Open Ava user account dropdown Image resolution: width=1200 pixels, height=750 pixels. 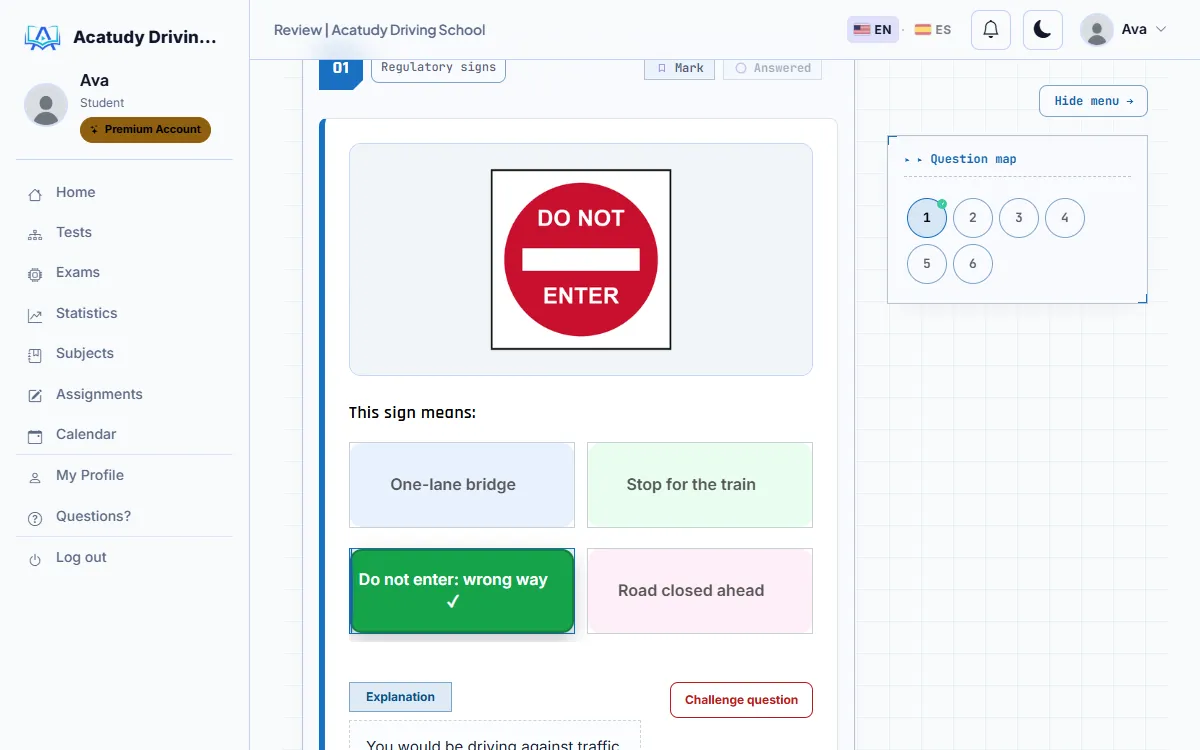pyautogui.click(x=1124, y=30)
